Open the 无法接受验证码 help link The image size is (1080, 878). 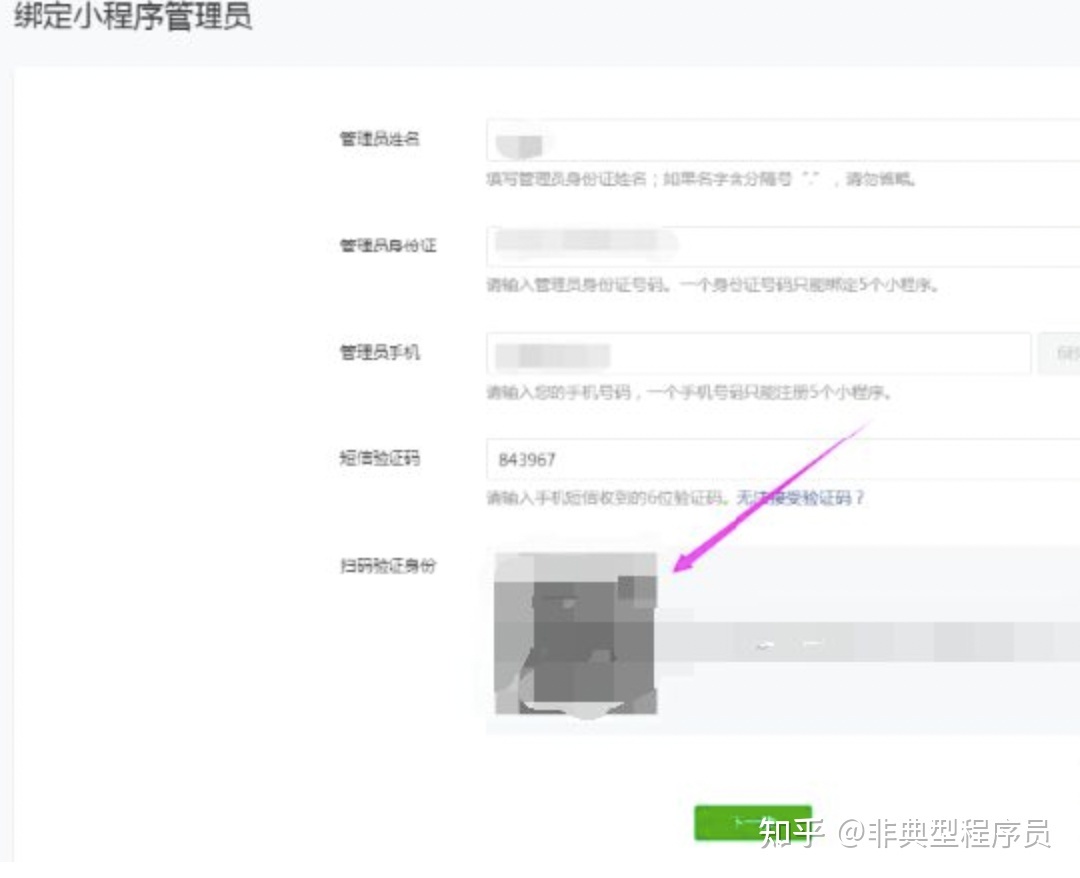click(800, 498)
